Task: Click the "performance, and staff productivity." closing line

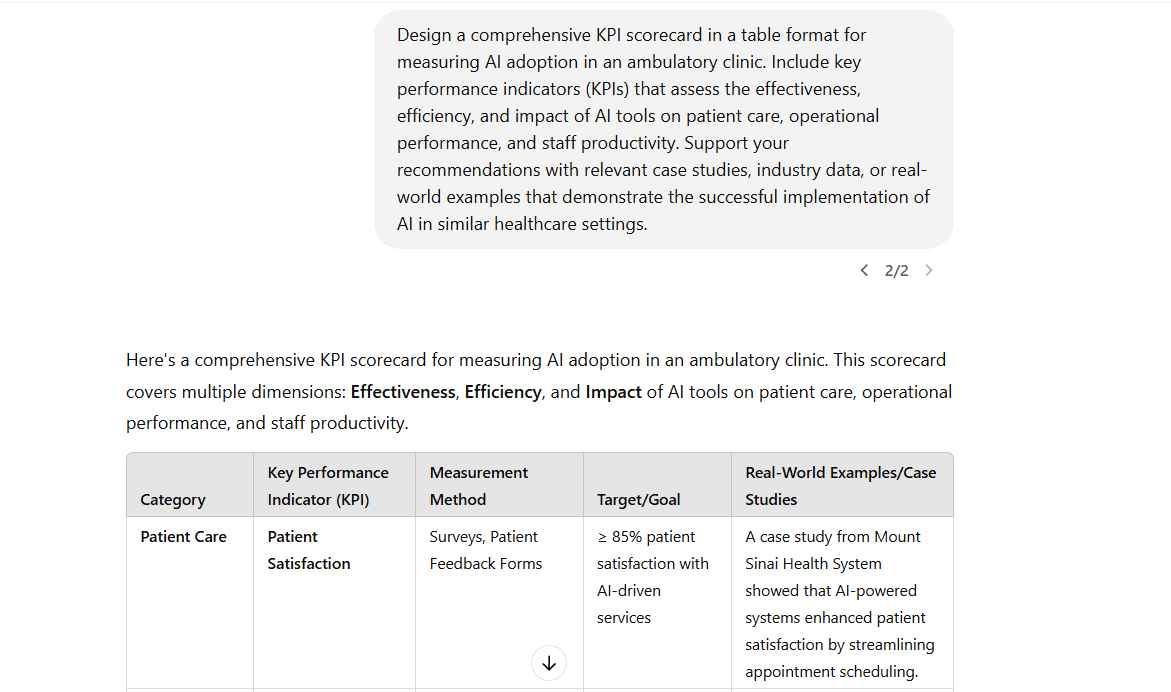Action: tap(267, 423)
